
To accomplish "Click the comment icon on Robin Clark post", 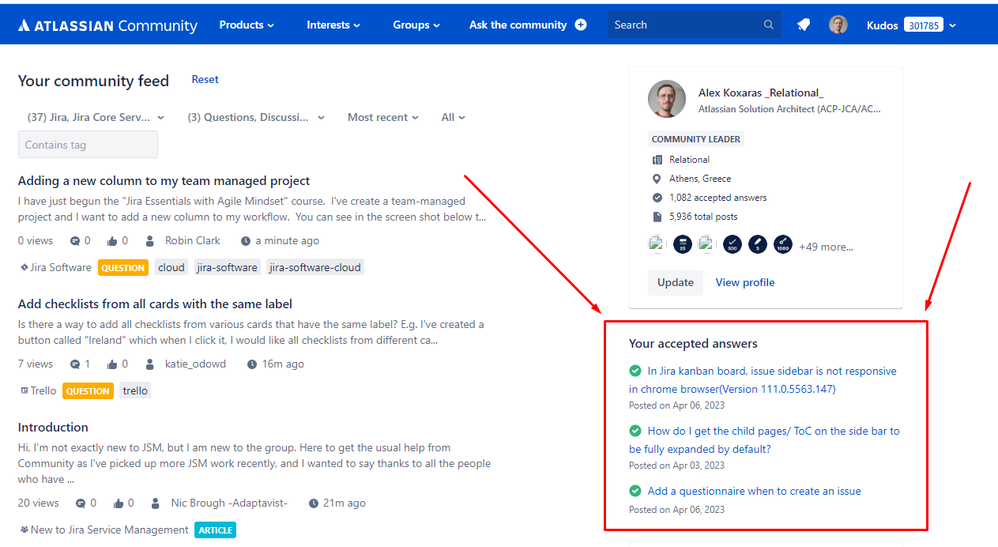I will [x=75, y=241].
